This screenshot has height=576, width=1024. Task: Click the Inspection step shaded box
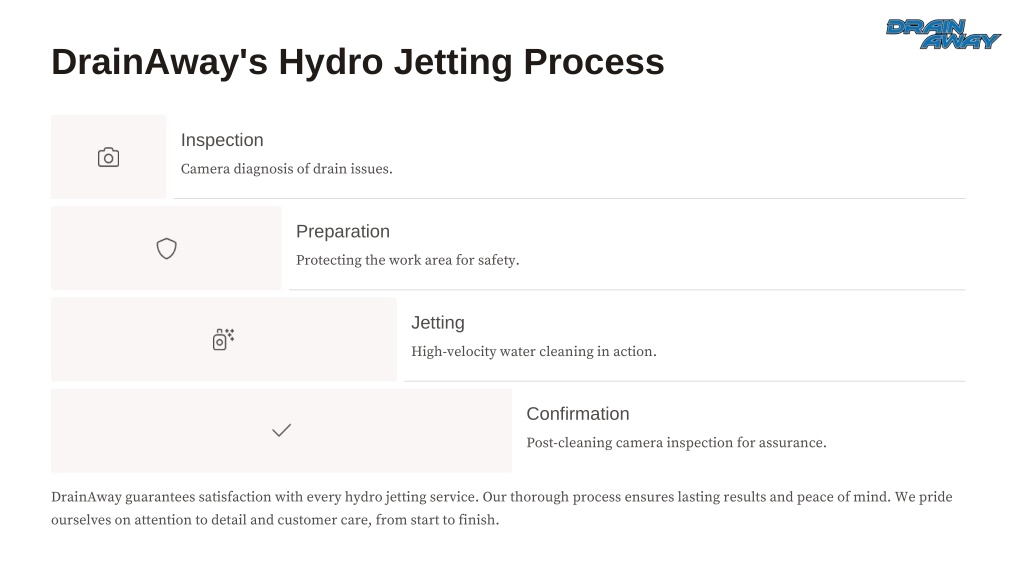(x=108, y=157)
